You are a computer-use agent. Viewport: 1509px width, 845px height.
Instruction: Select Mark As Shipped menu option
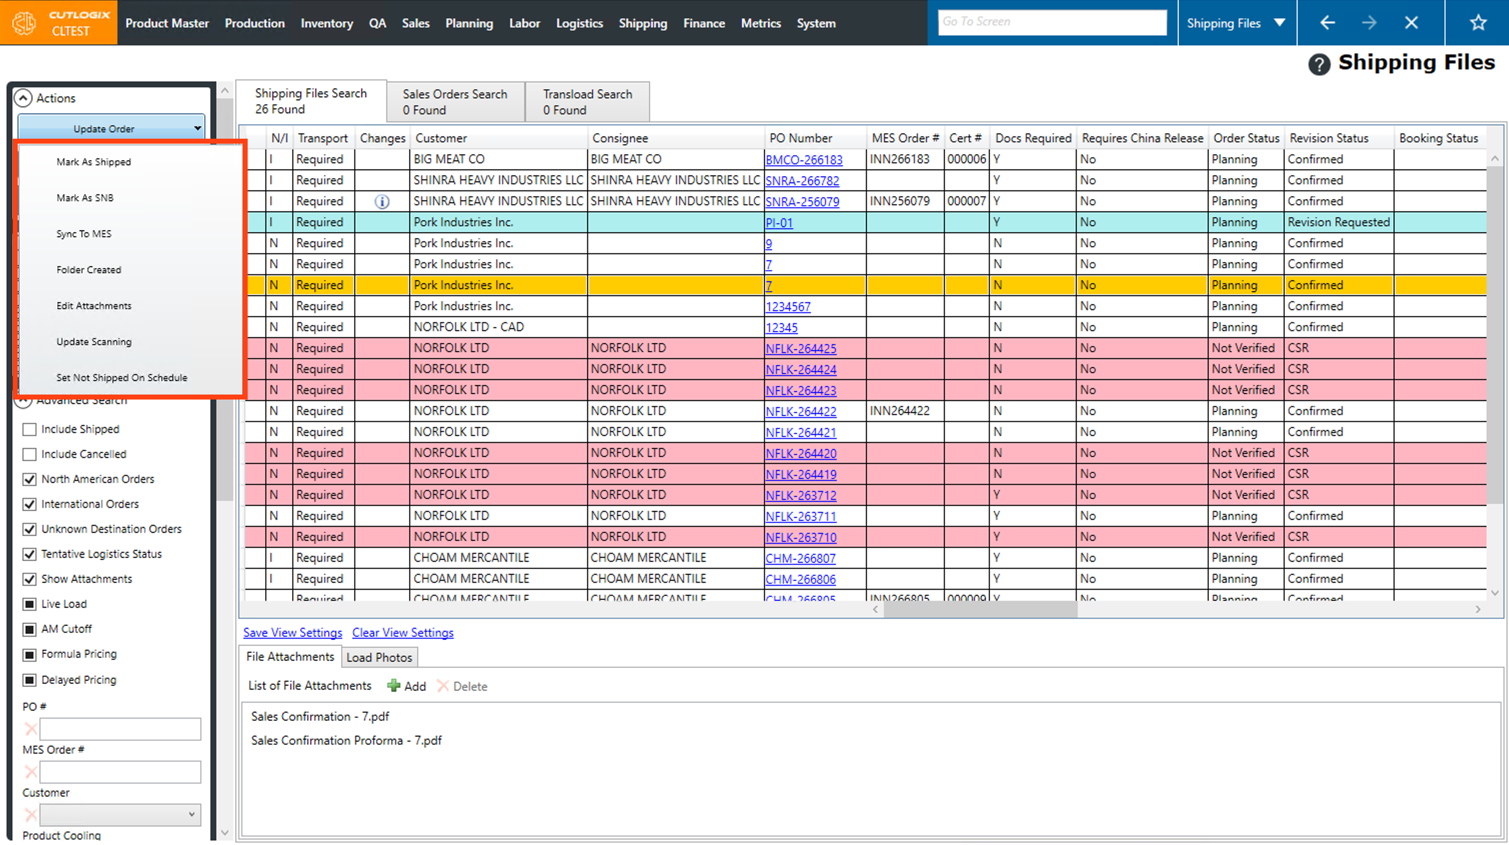point(93,162)
